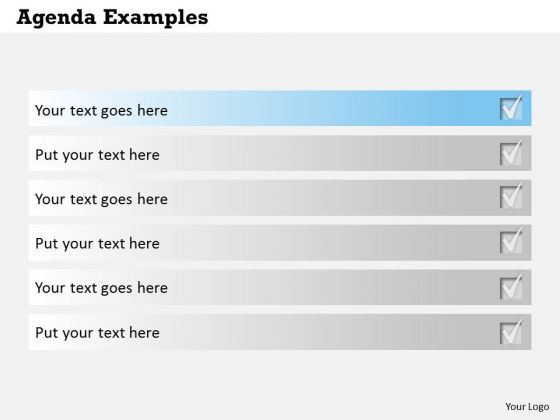Check the box on the fourth agenda row
The height and width of the screenshot is (420, 560).
tap(511, 241)
